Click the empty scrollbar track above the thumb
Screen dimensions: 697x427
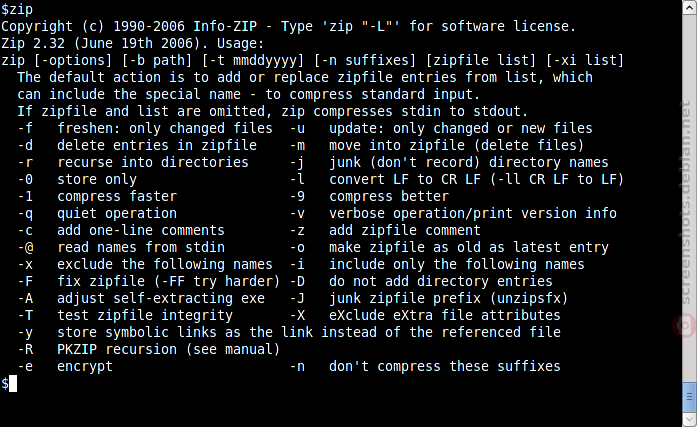coord(689,196)
